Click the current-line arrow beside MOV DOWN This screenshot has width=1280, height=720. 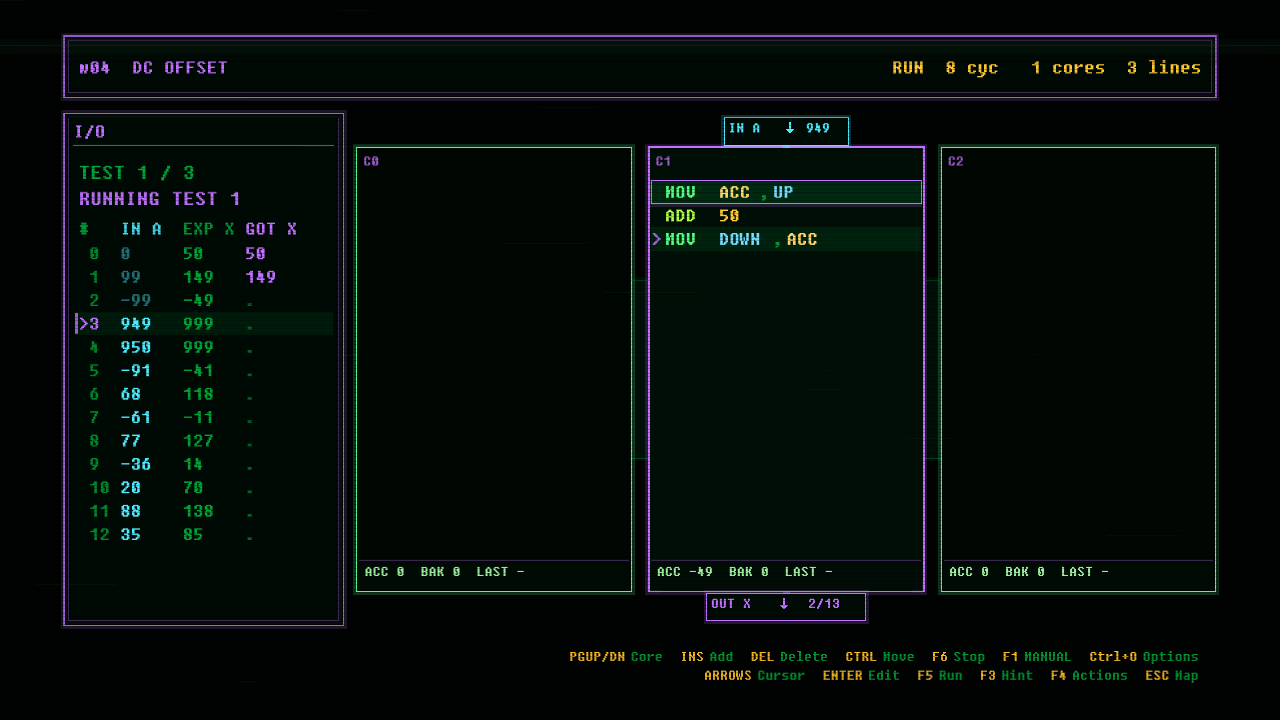[657, 240]
